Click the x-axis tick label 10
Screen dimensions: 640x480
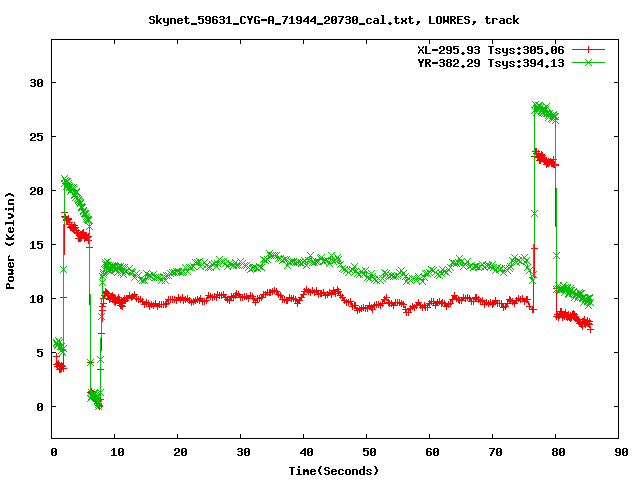[x=118, y=452]
